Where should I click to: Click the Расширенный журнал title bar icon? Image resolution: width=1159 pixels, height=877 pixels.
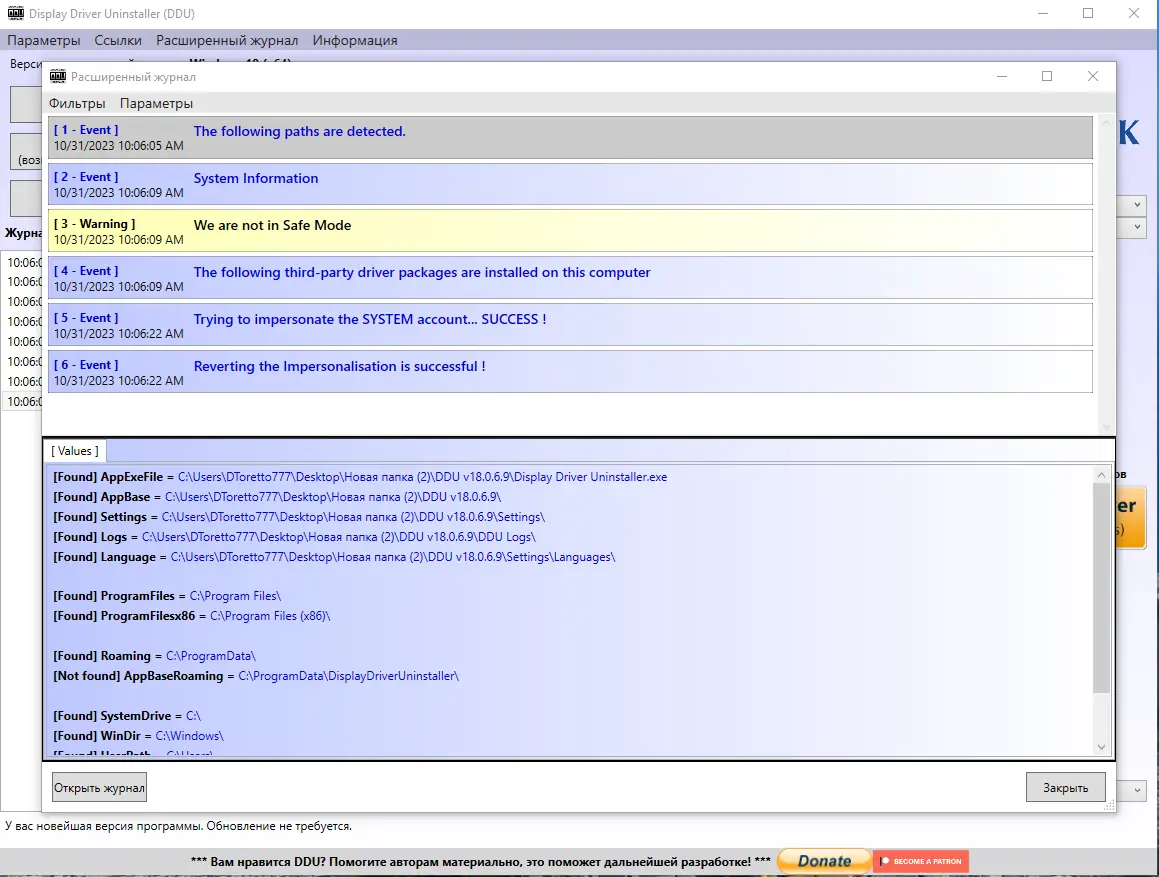[58, 76]
